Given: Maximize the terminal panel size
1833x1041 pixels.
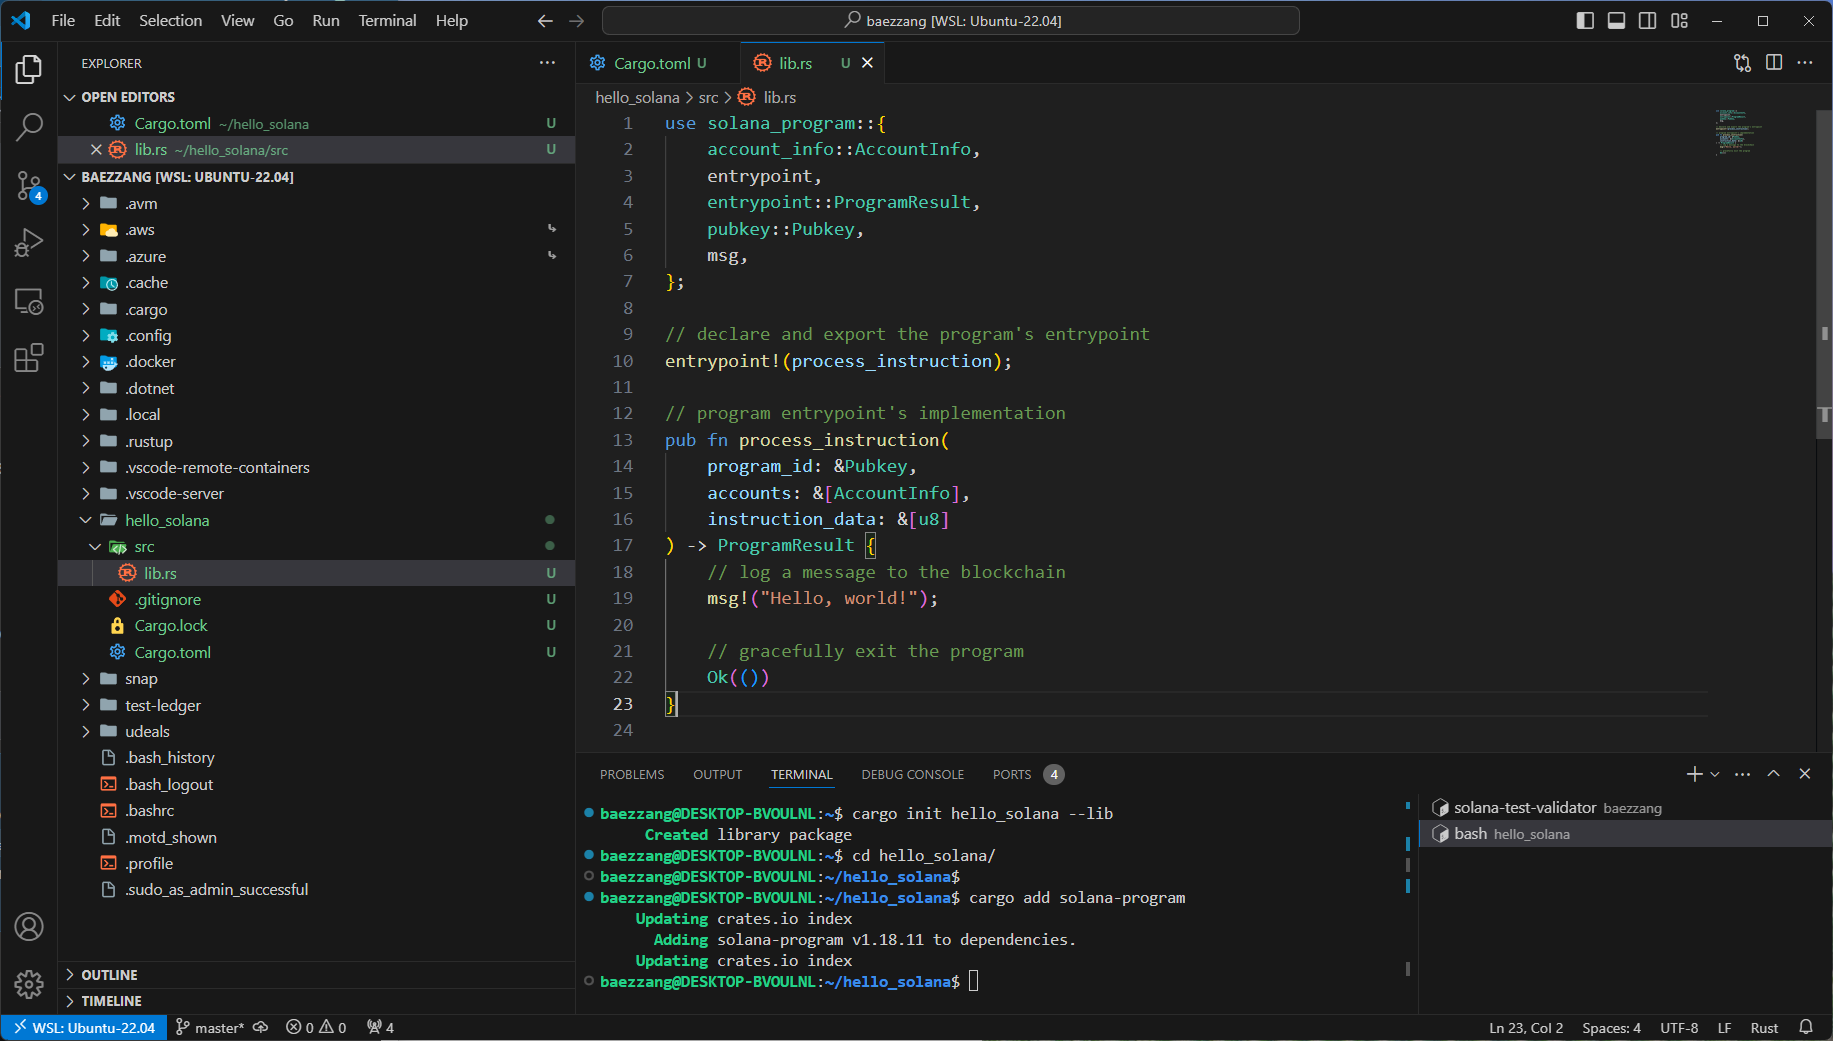Looking at the screenshot, I should pos(1774,774).
